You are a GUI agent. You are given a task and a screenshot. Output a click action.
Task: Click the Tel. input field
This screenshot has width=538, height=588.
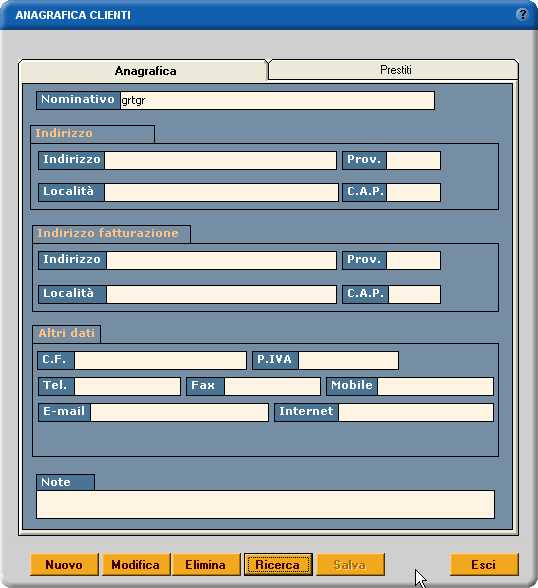point(127,386)
